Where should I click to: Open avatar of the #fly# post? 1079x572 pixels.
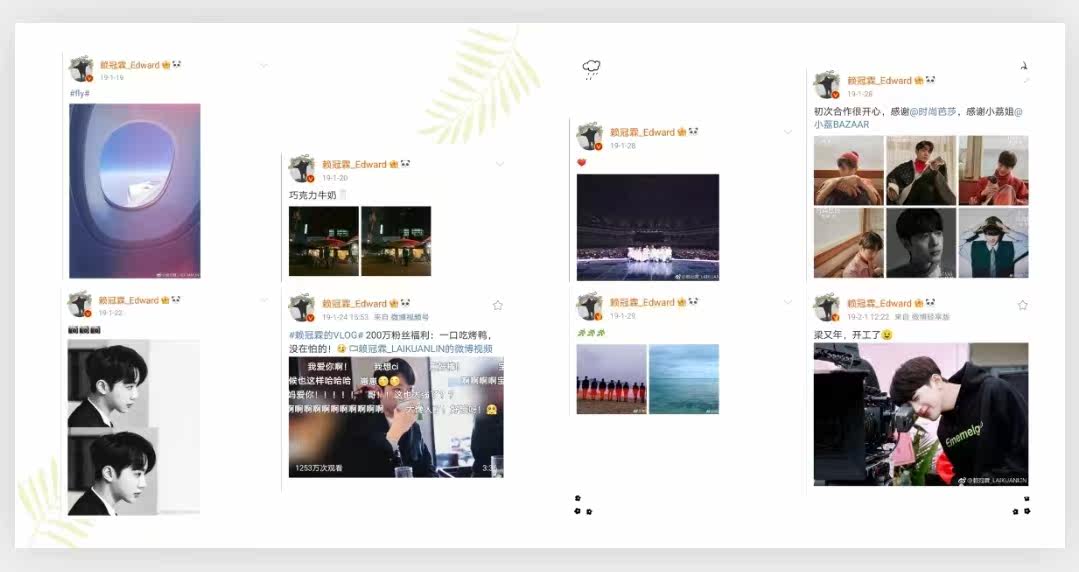[81, 68]
